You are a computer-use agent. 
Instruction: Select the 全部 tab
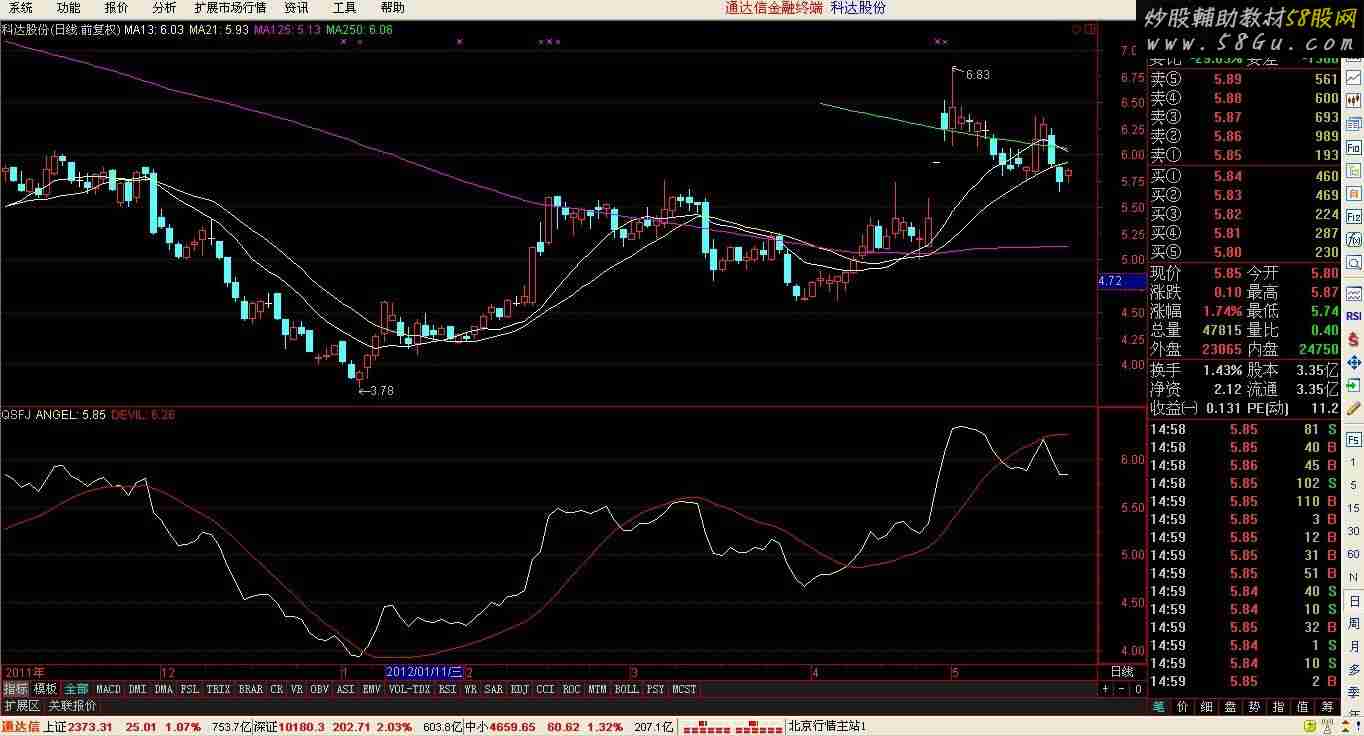pos(76,689)
